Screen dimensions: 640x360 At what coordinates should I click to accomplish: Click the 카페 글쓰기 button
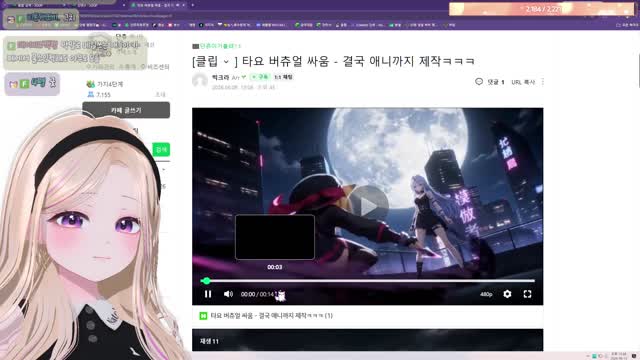(126, 110)
